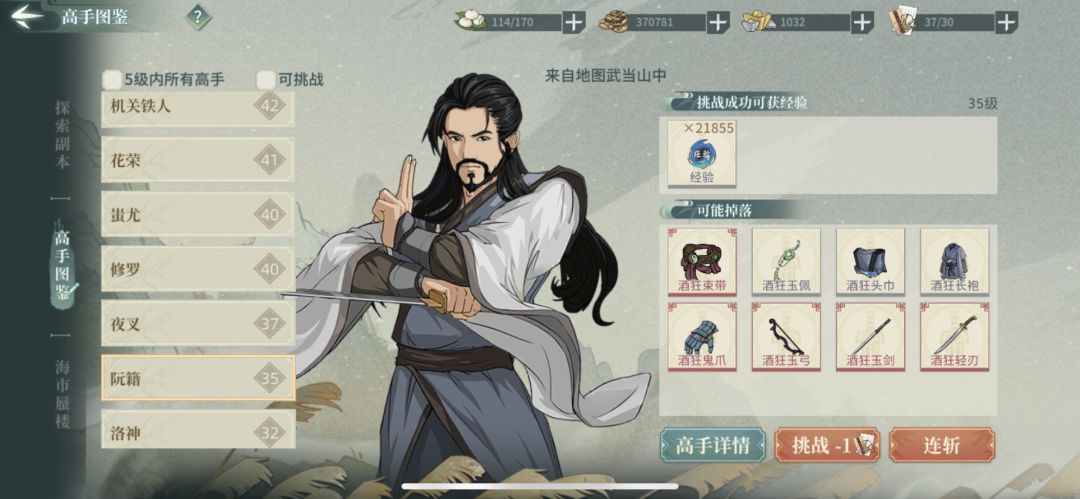Toggle the 可挑战 filter checkbox
1080x499 pixels.
266,80
